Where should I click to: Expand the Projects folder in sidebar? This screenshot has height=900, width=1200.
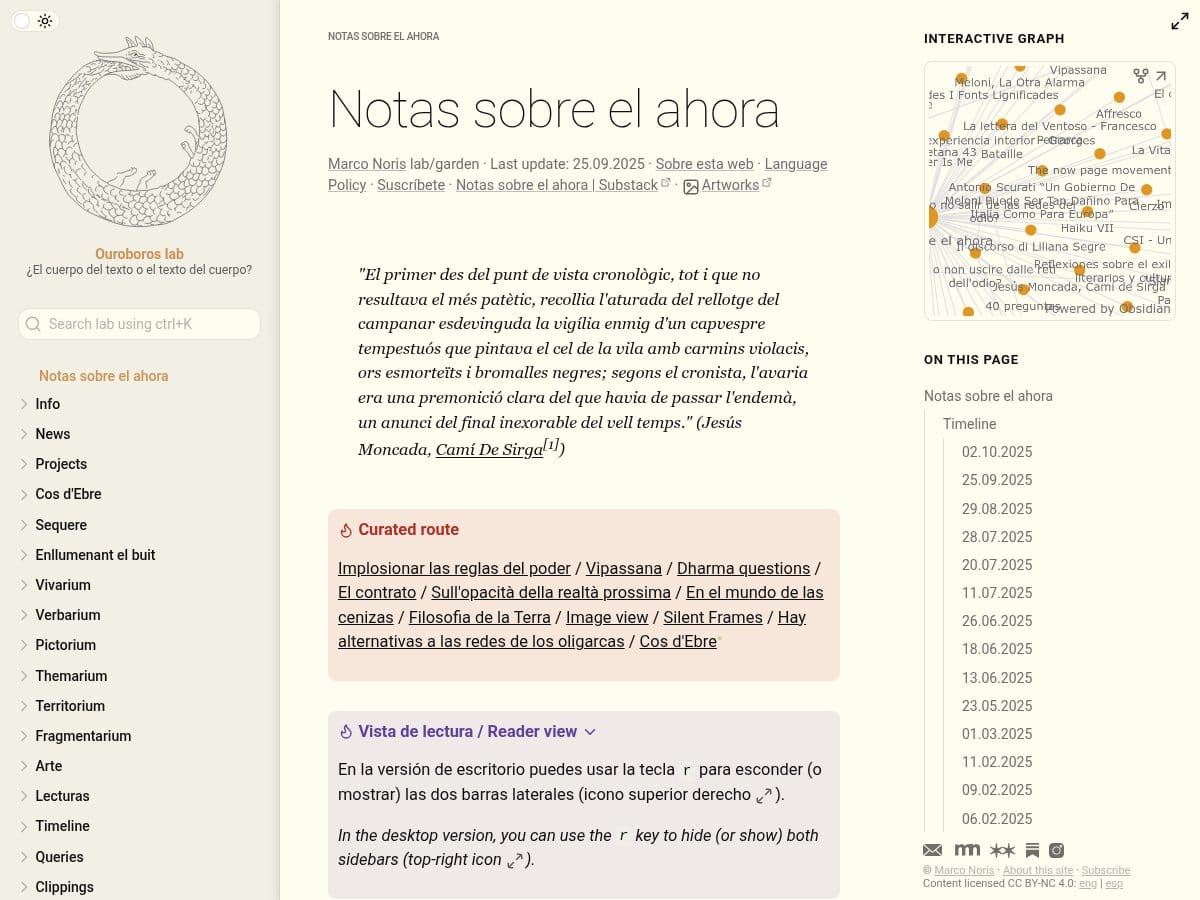(x=24, y=464)
